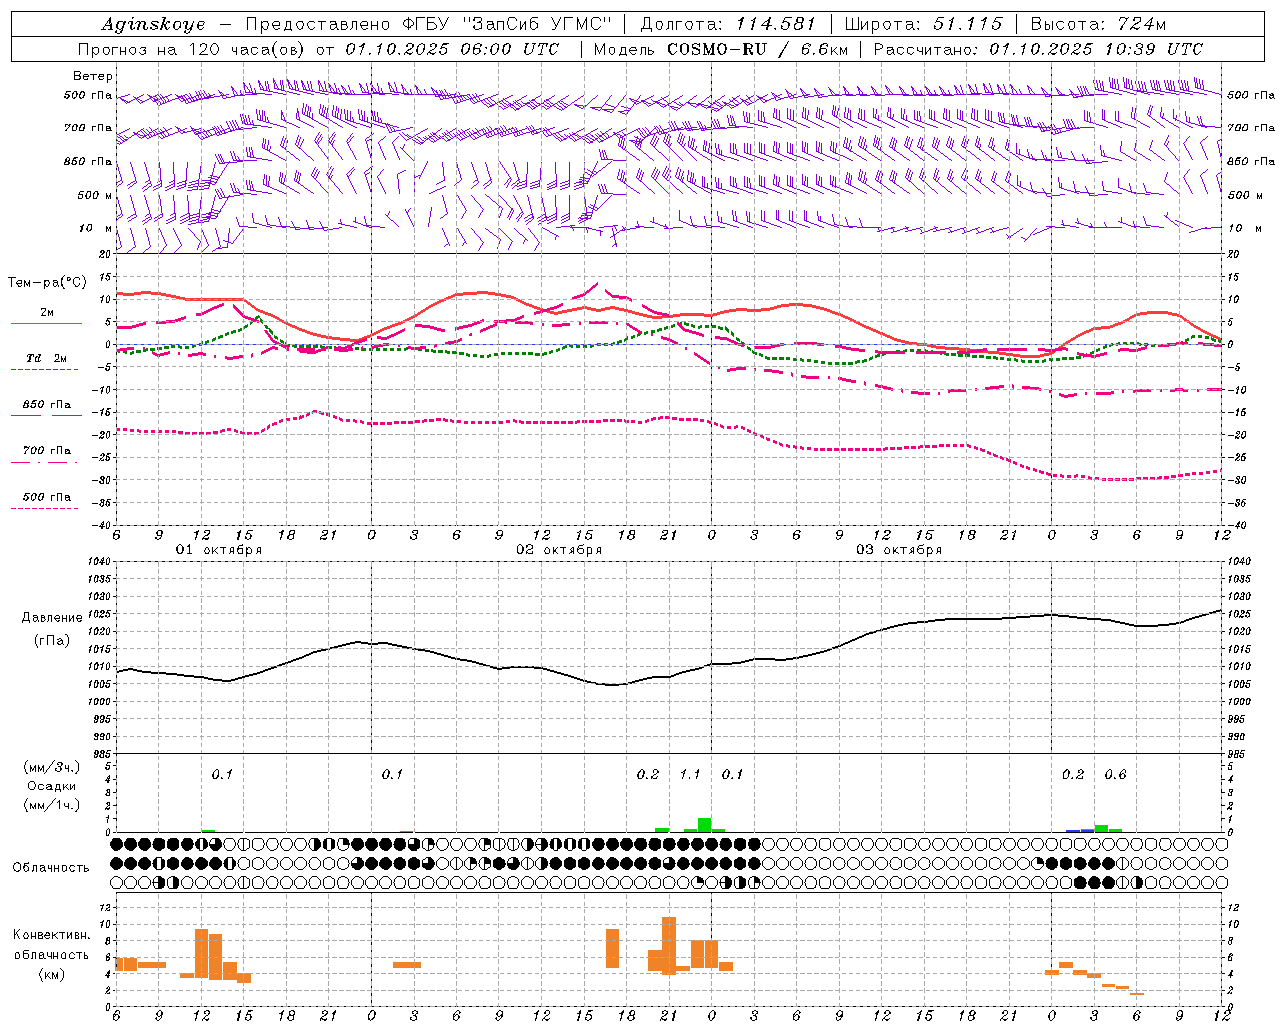Click the Ветер wind panel label
Image resolution: width=1280 pixels, height=1024 pixels.
pyautogui.click(x=92, y=76)
